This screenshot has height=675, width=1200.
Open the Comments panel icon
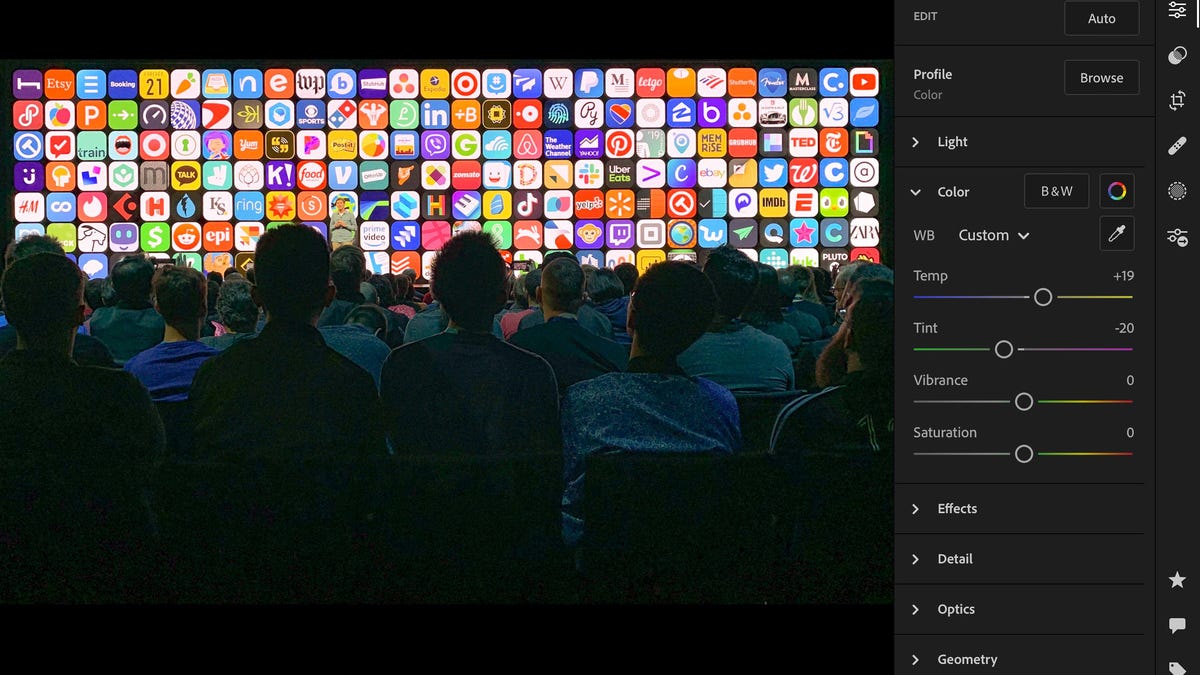[x=1177, y=625]
